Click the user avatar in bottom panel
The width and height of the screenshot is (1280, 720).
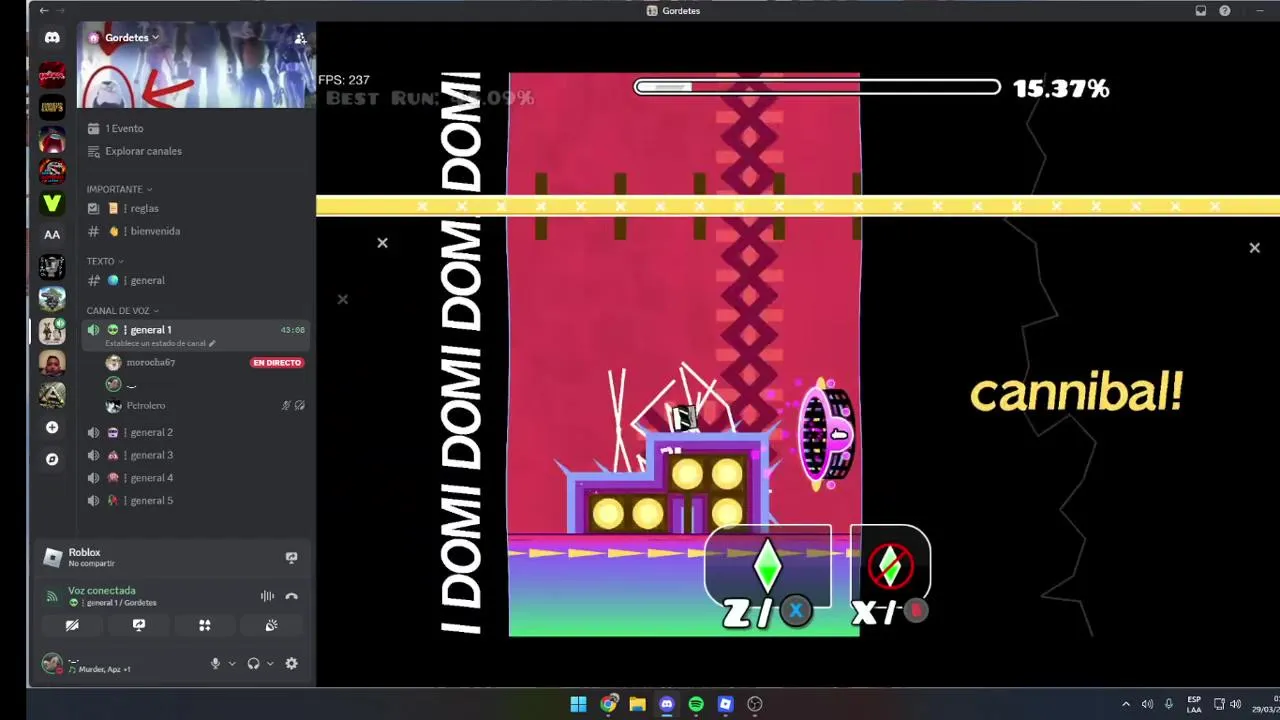52,663
